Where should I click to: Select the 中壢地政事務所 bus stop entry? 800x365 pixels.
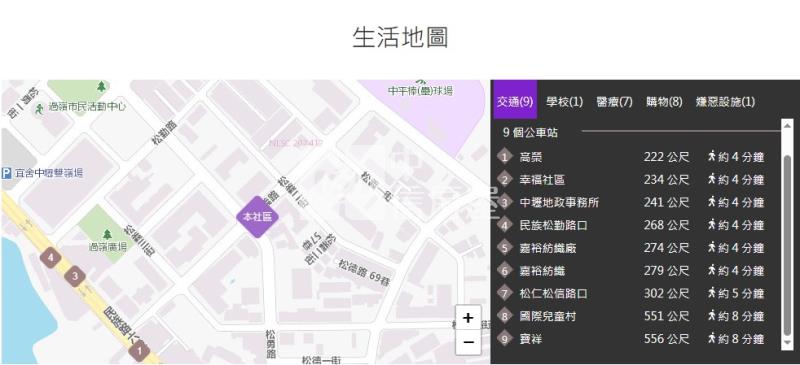pyautogui.click(x=632, y=203)
